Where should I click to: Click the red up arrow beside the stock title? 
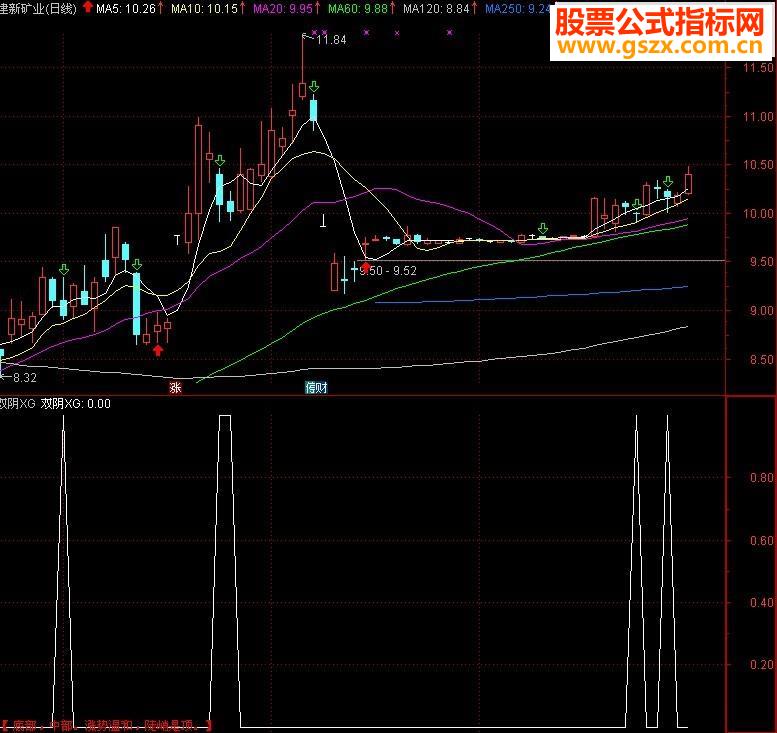click(88, 7)
